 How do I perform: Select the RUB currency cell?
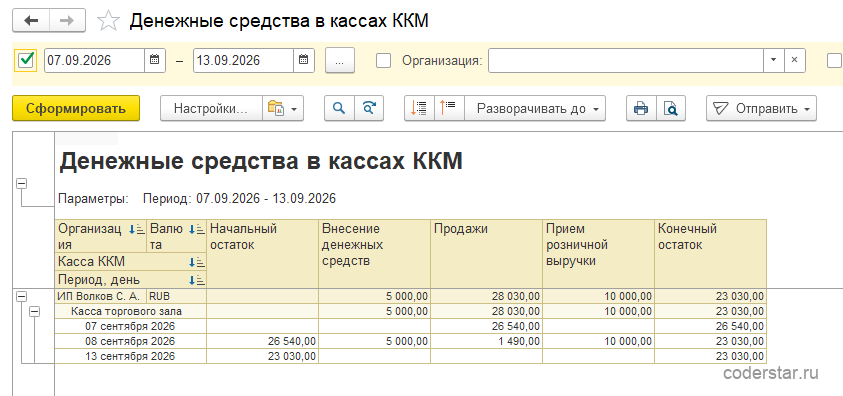click(177, 296)
